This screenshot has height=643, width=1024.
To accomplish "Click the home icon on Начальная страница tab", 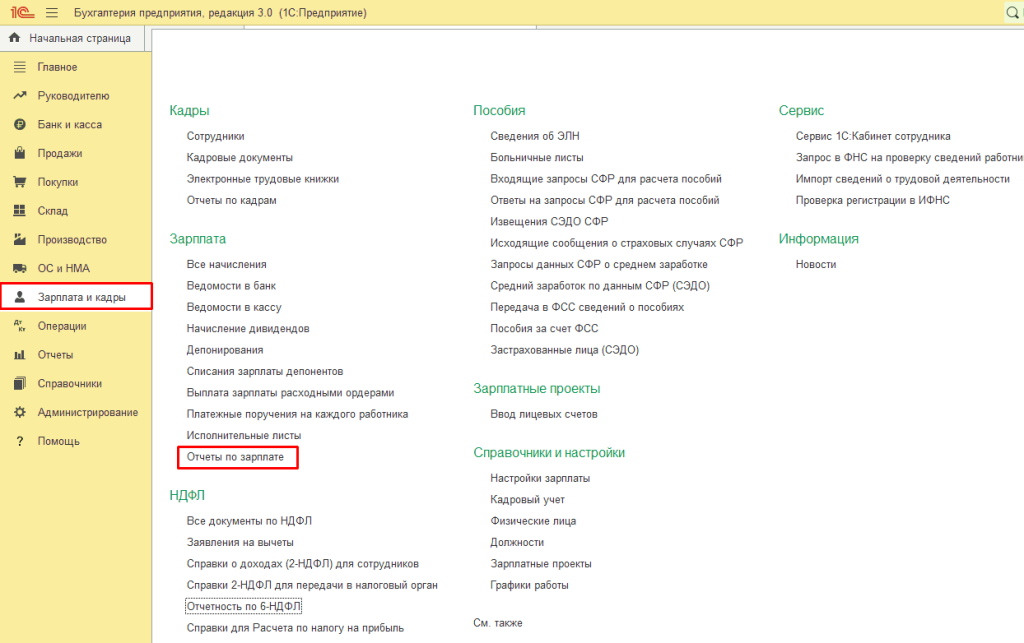I will 15,38.
